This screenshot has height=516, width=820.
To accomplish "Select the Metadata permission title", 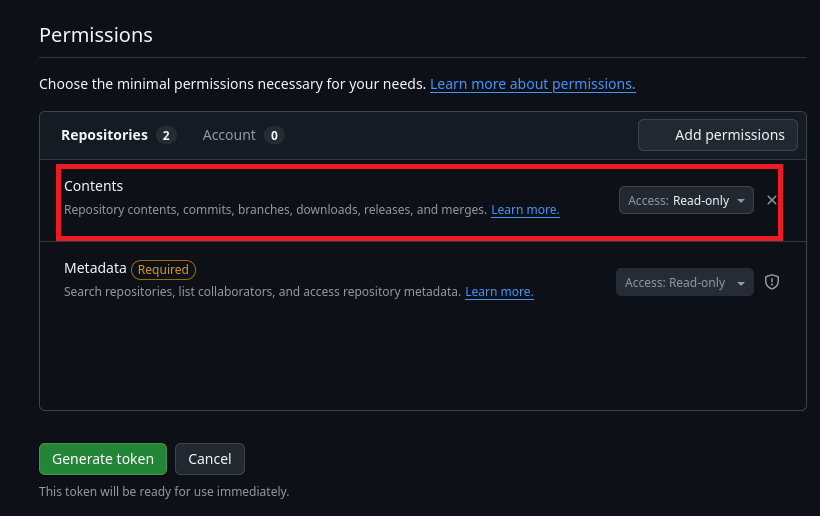I will point(95,268).
